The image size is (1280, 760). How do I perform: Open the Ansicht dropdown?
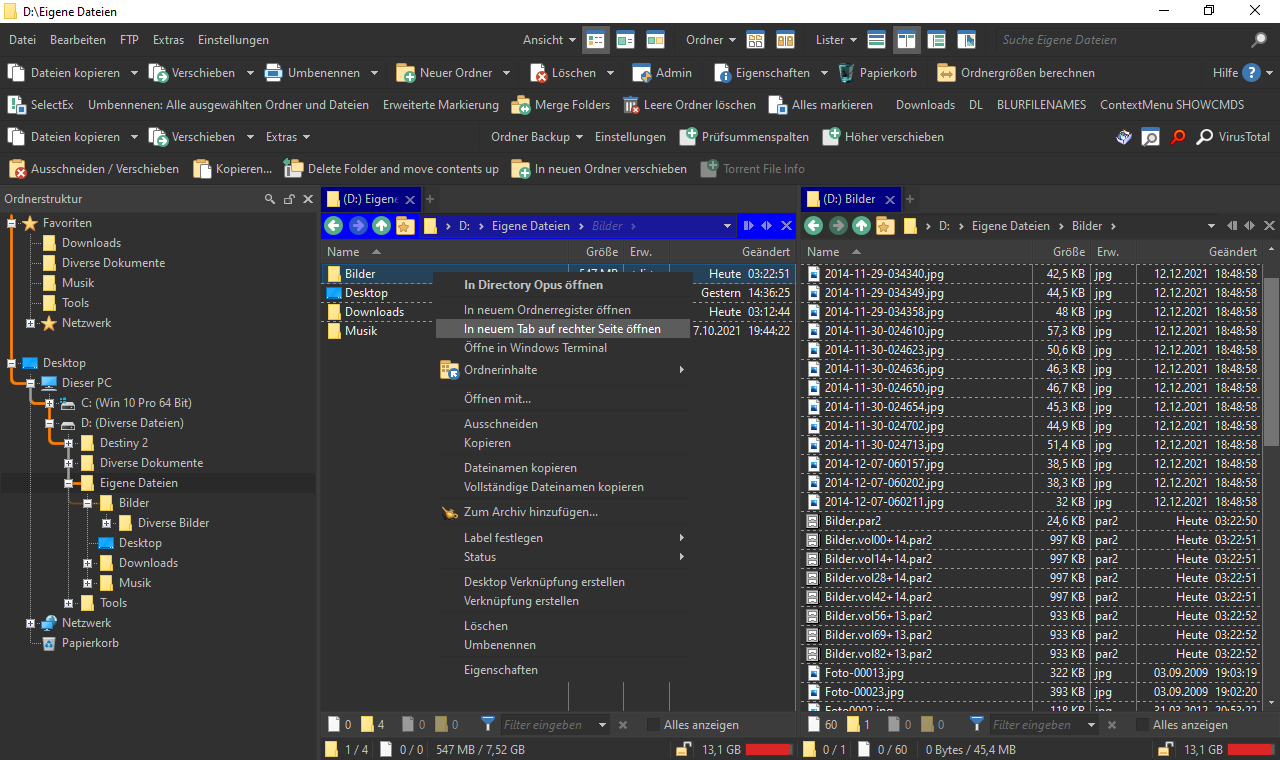pyautogui.click(x=549, y=40)
